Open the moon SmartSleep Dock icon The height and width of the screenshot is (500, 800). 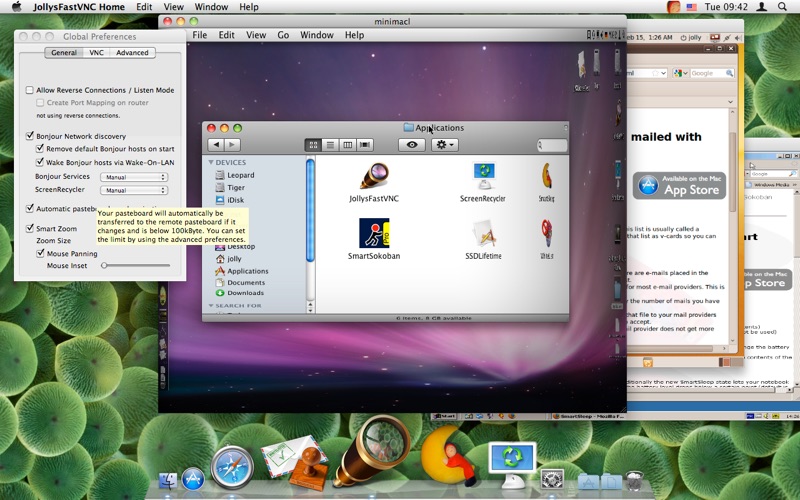[446, 455]
